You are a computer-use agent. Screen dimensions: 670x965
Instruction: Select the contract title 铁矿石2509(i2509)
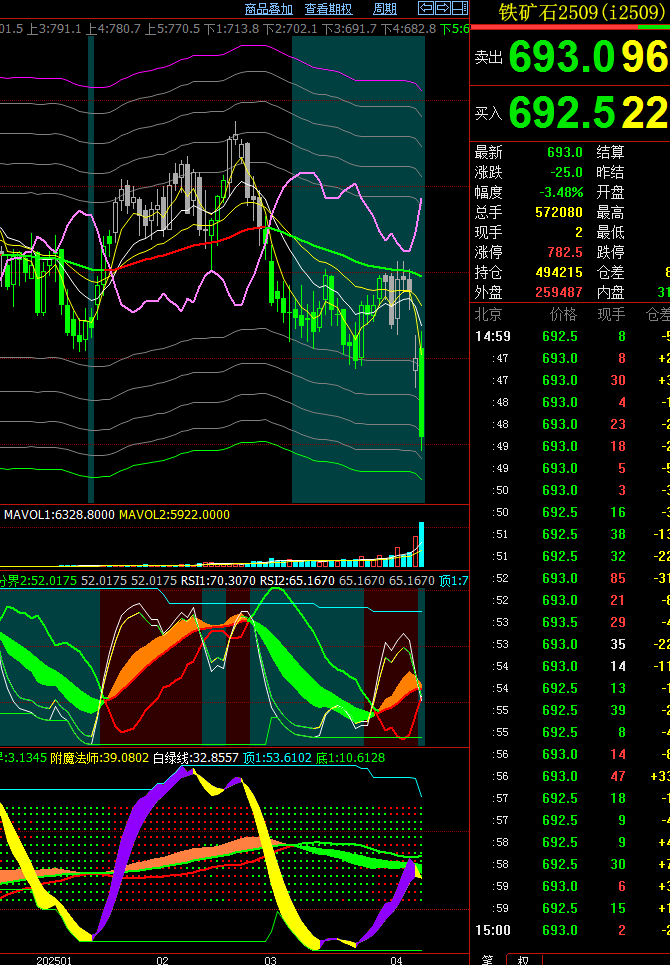[x=581, y=12]
